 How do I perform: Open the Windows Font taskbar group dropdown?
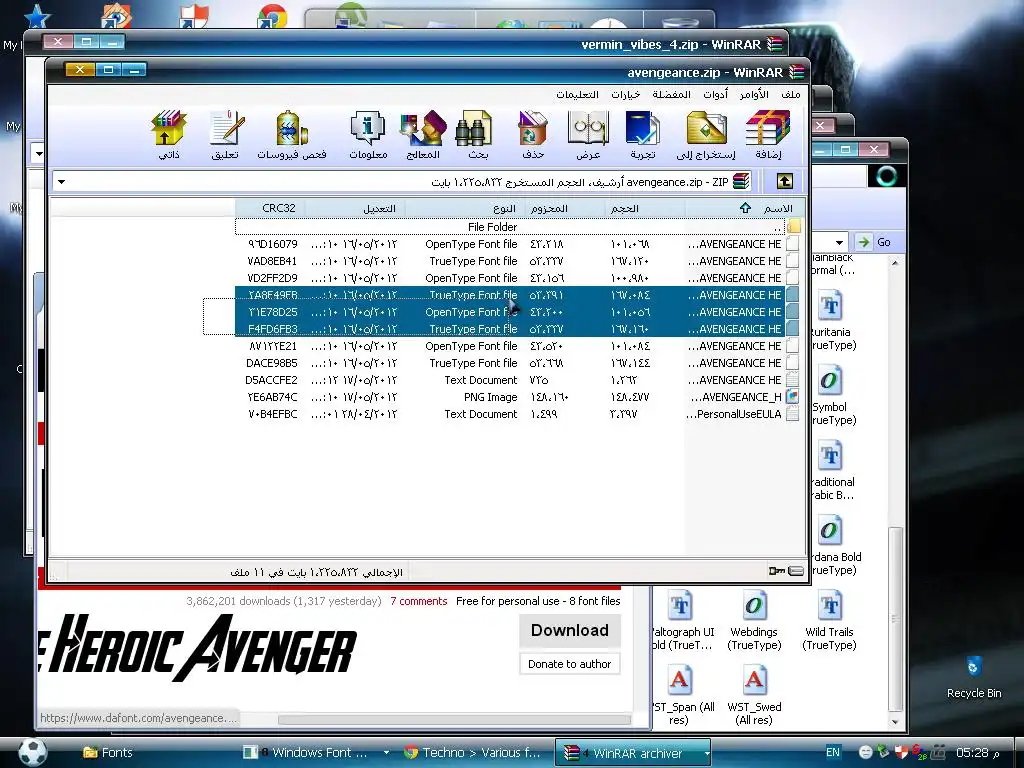386,753
